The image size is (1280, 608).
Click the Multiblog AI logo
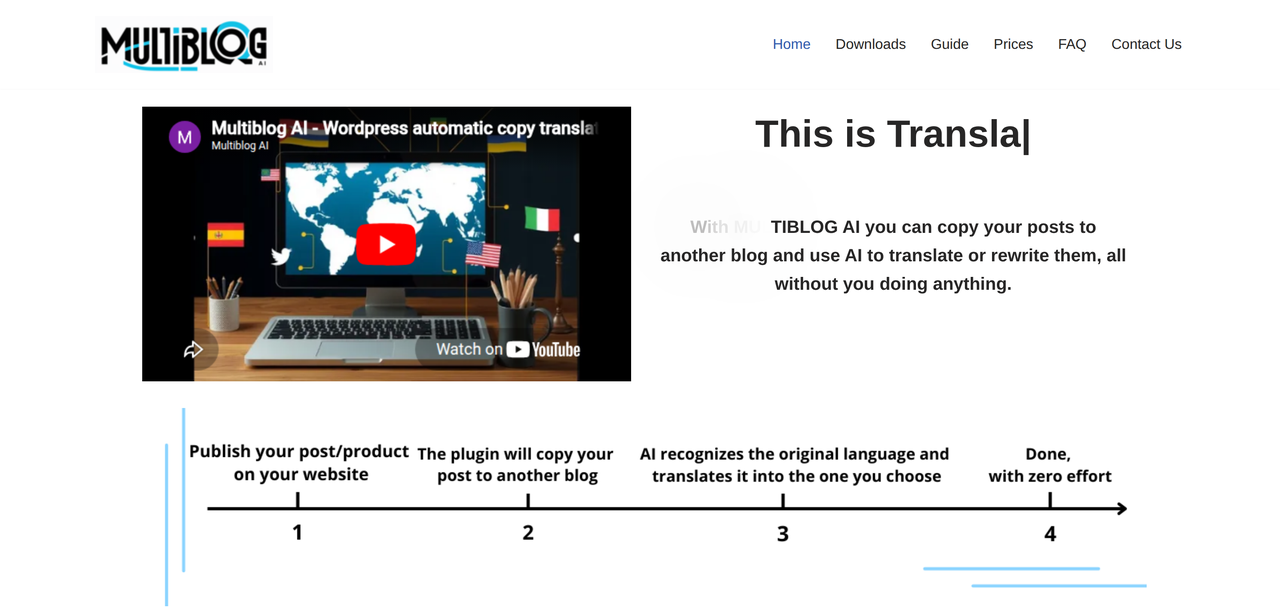(184, 45)
